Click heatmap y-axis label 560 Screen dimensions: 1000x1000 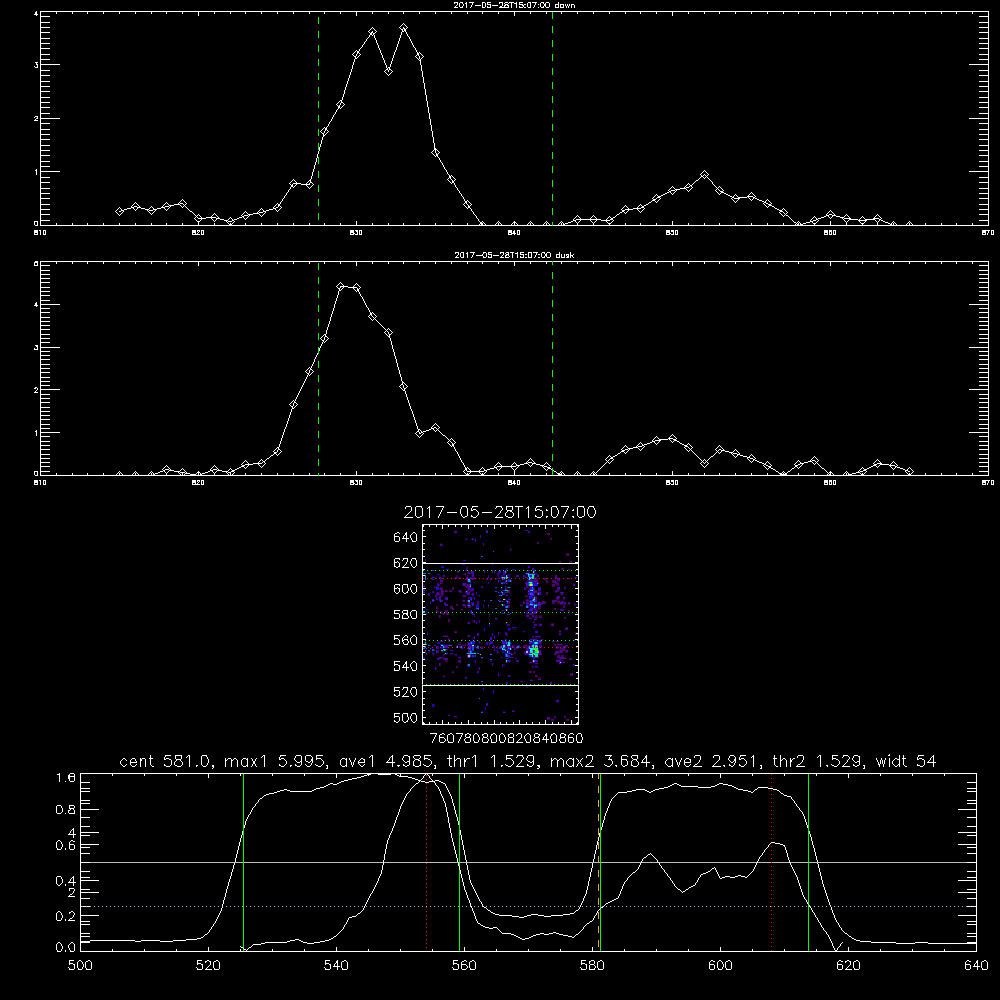(x=406, y=640)
